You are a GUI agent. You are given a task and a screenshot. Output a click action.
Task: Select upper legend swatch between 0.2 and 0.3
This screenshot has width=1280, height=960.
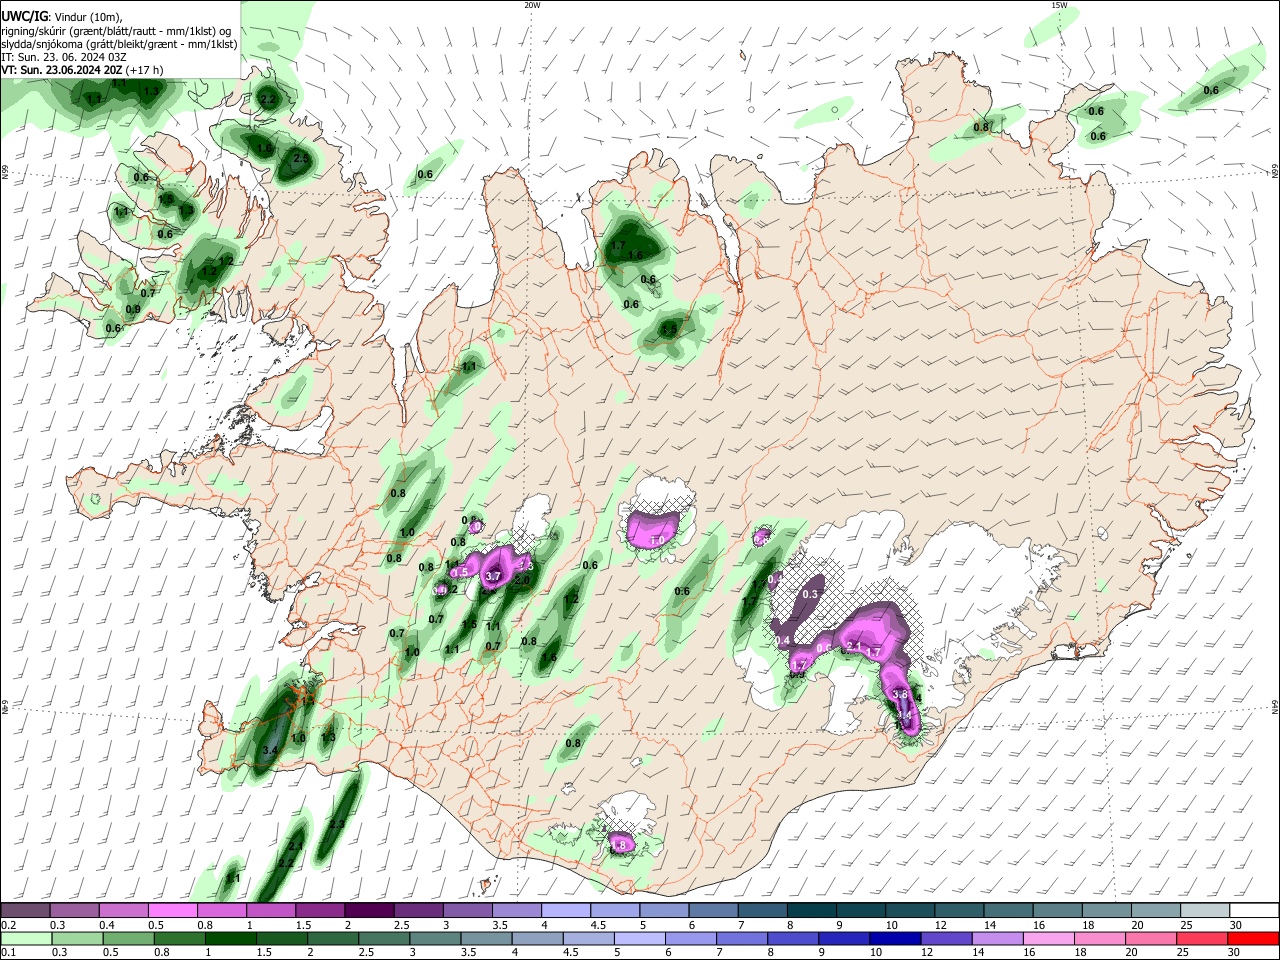26,911
